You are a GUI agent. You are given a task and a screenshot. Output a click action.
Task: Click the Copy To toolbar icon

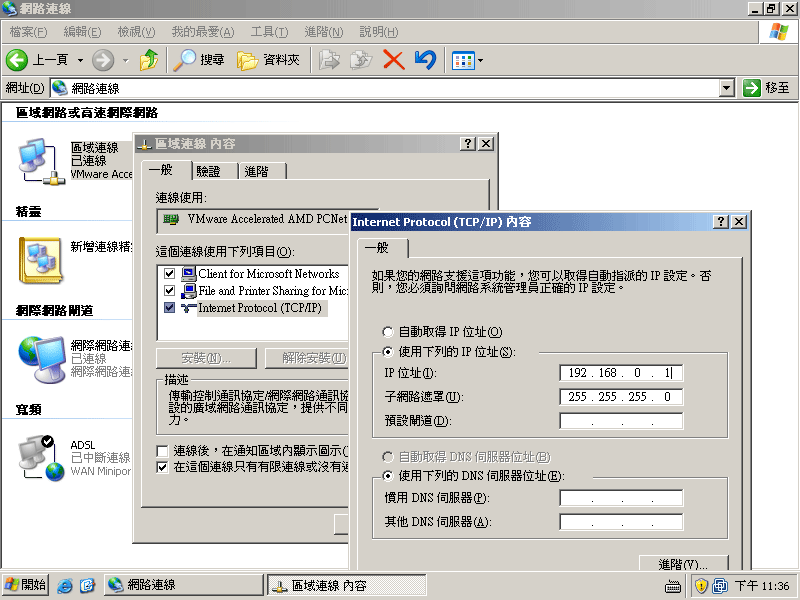pos(361,60)
